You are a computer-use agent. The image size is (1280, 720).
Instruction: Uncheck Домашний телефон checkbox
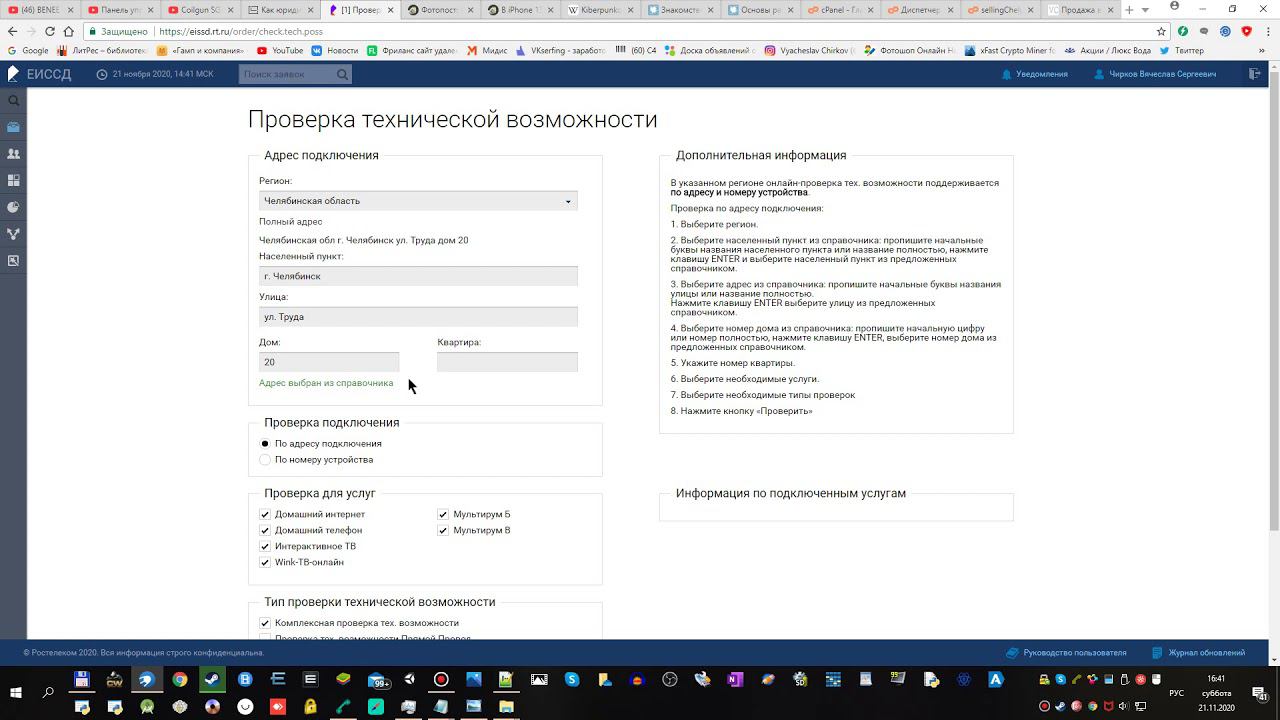pyautogui.click(x=265, y=531)
